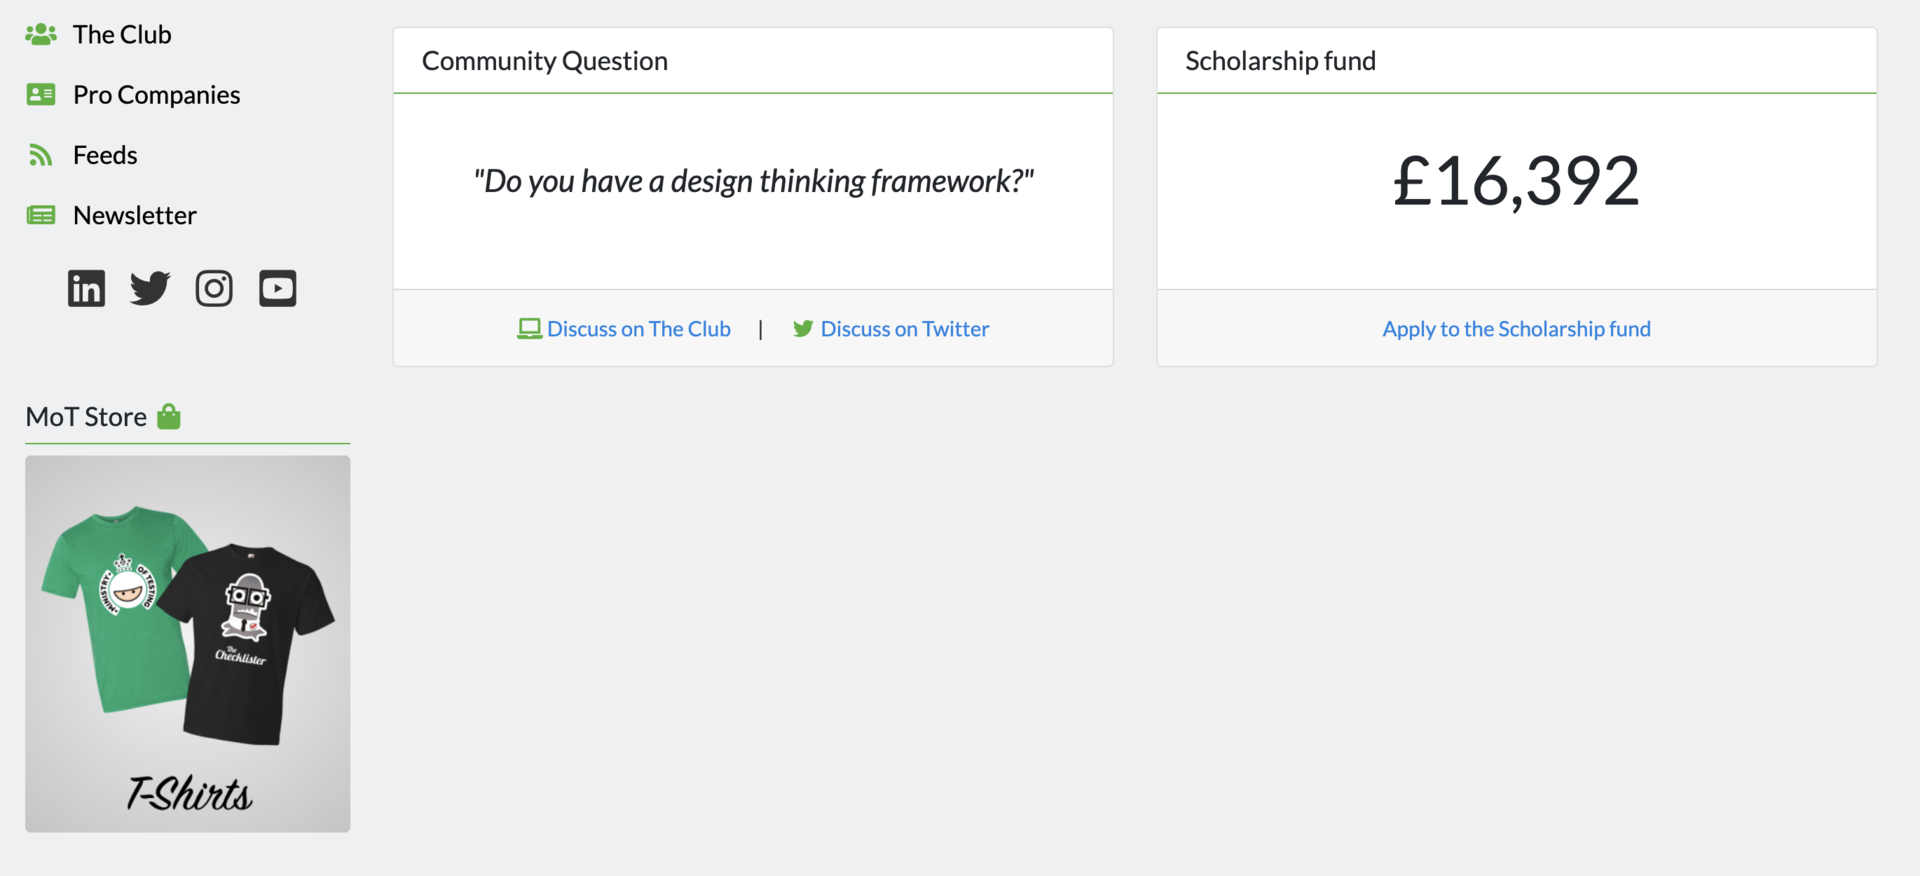Open the Newsletter sidebar entry
The image size is (1920, 876).
(135, 215)
